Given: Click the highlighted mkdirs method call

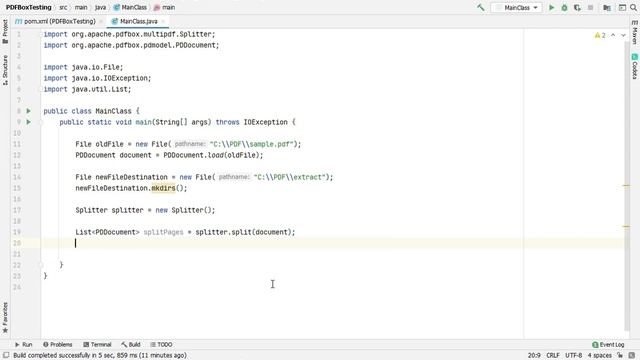Looking at the screenshot, I should (163, 188).
